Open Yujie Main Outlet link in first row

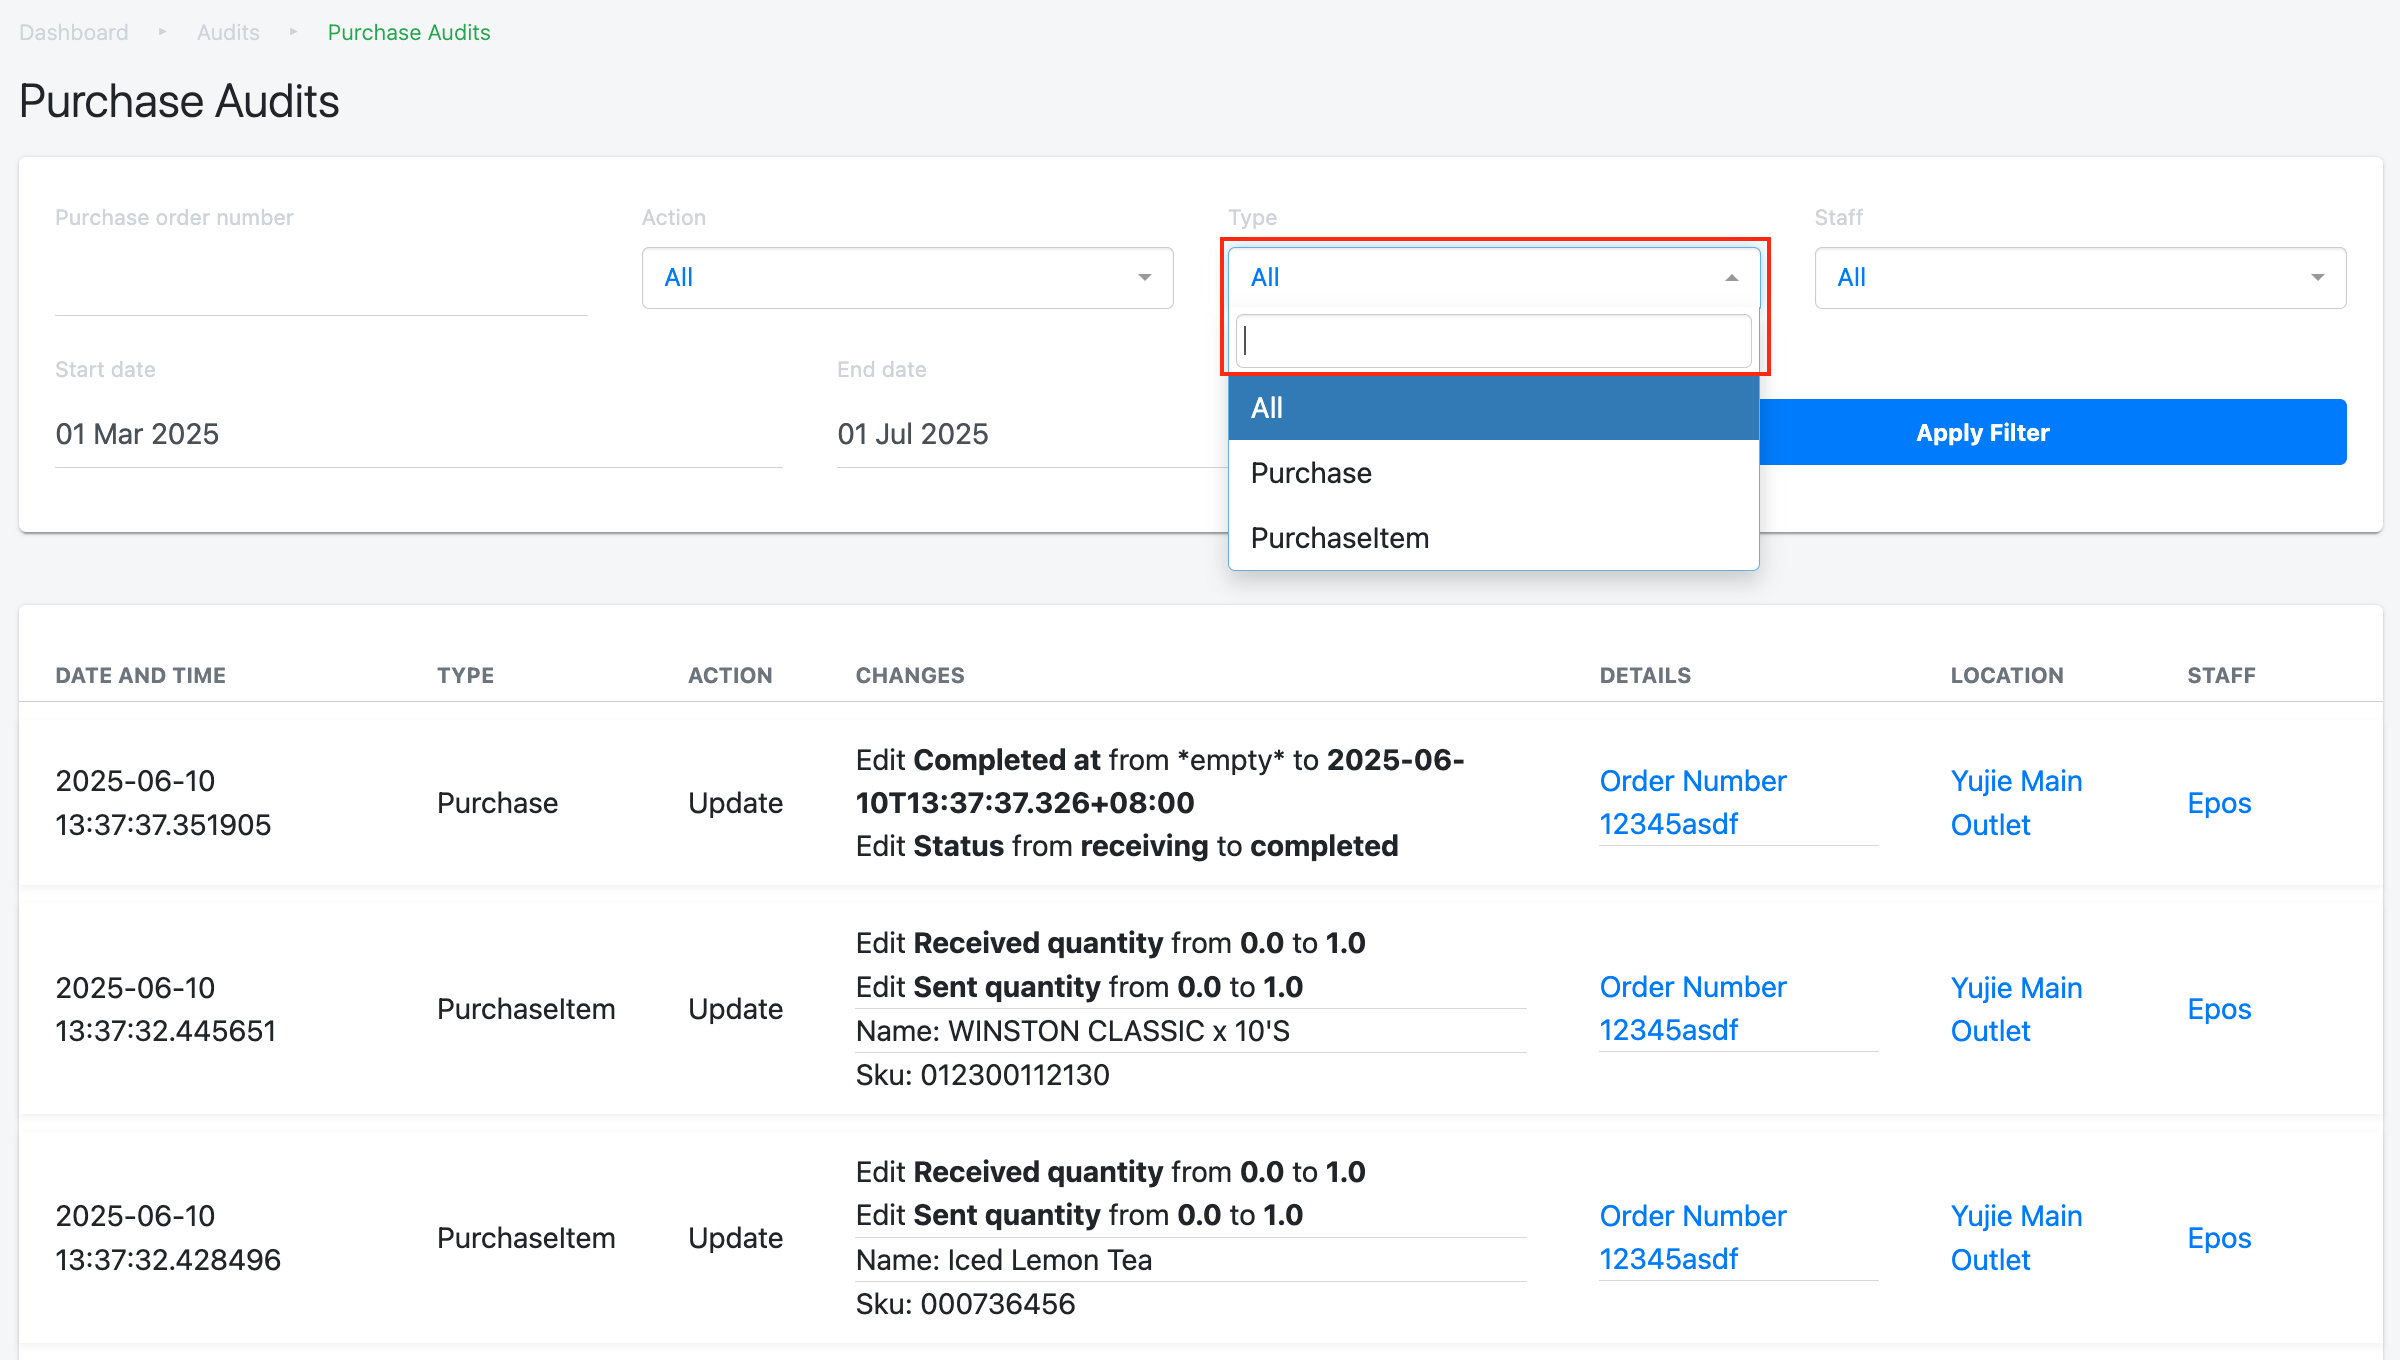[x=2015, y=802]
